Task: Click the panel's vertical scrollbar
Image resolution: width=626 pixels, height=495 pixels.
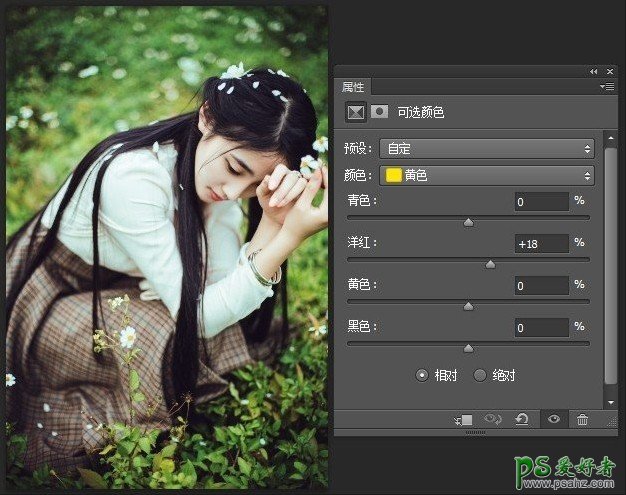Action: [x=610, y=260]
